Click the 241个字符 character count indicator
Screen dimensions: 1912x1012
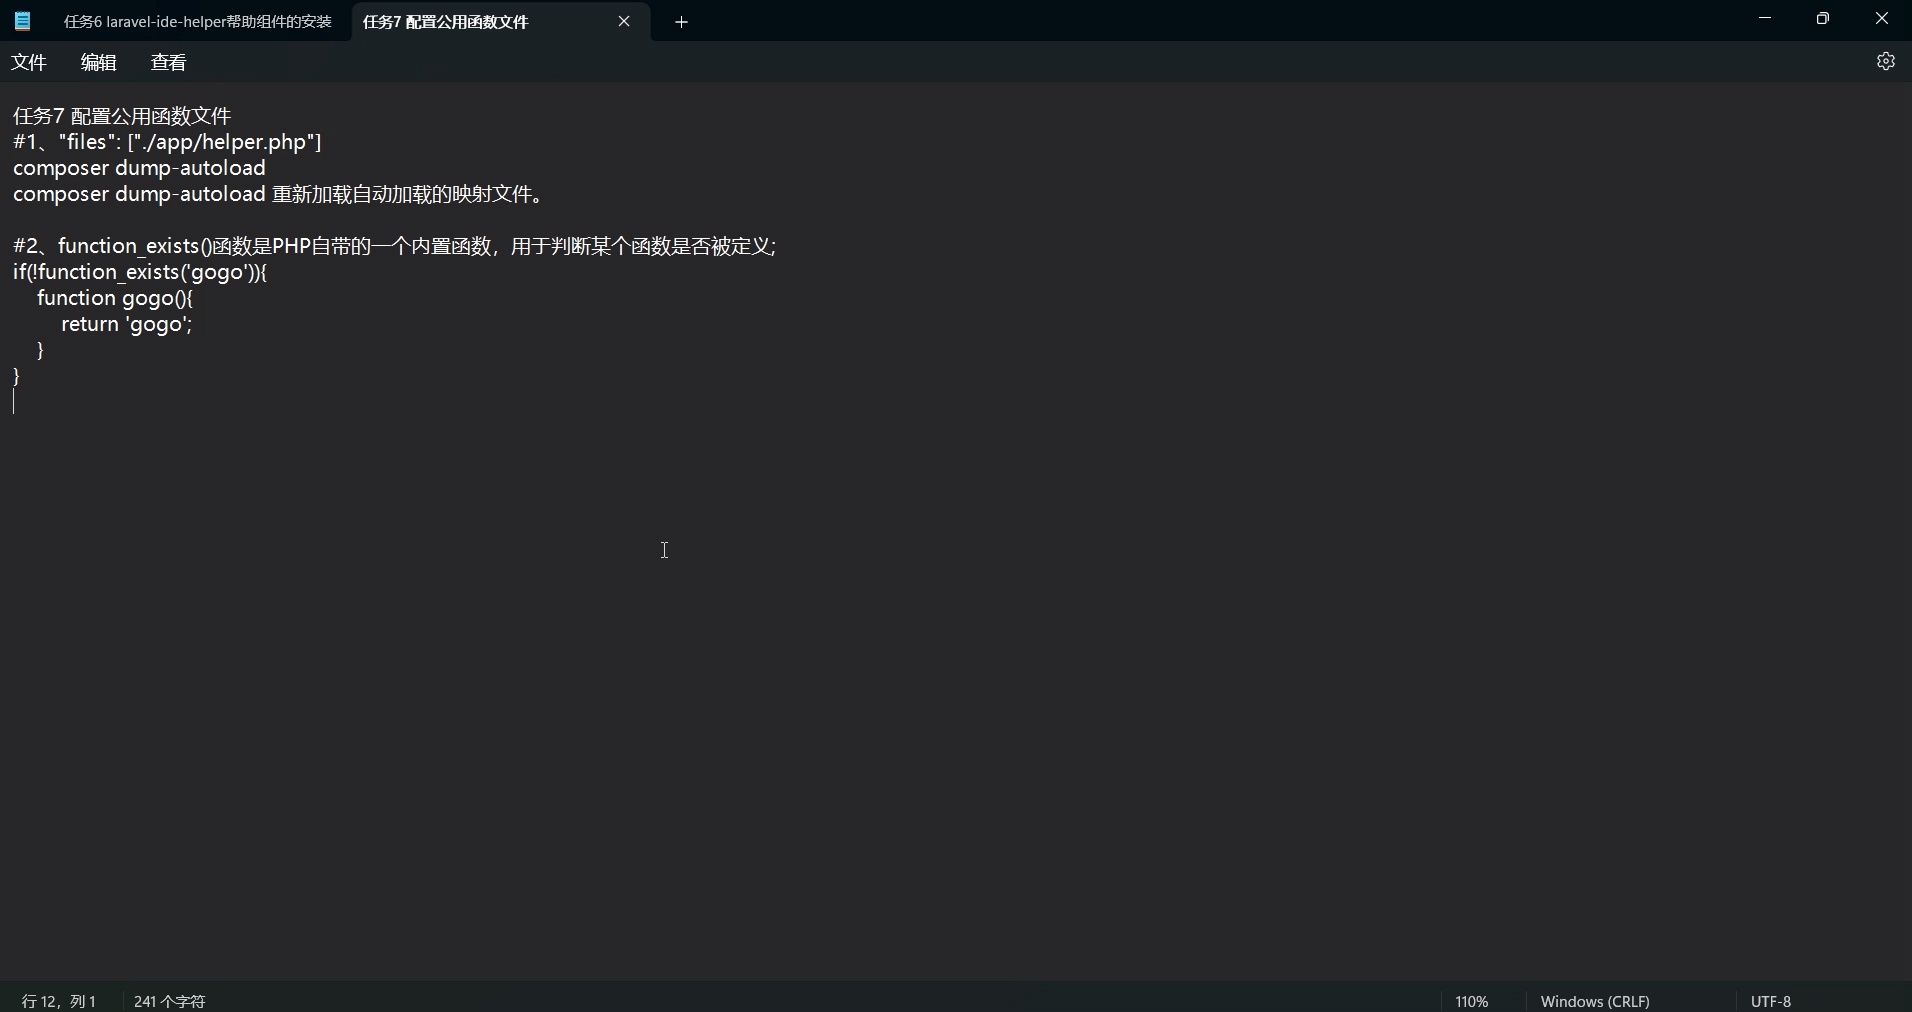[169, 1000]
